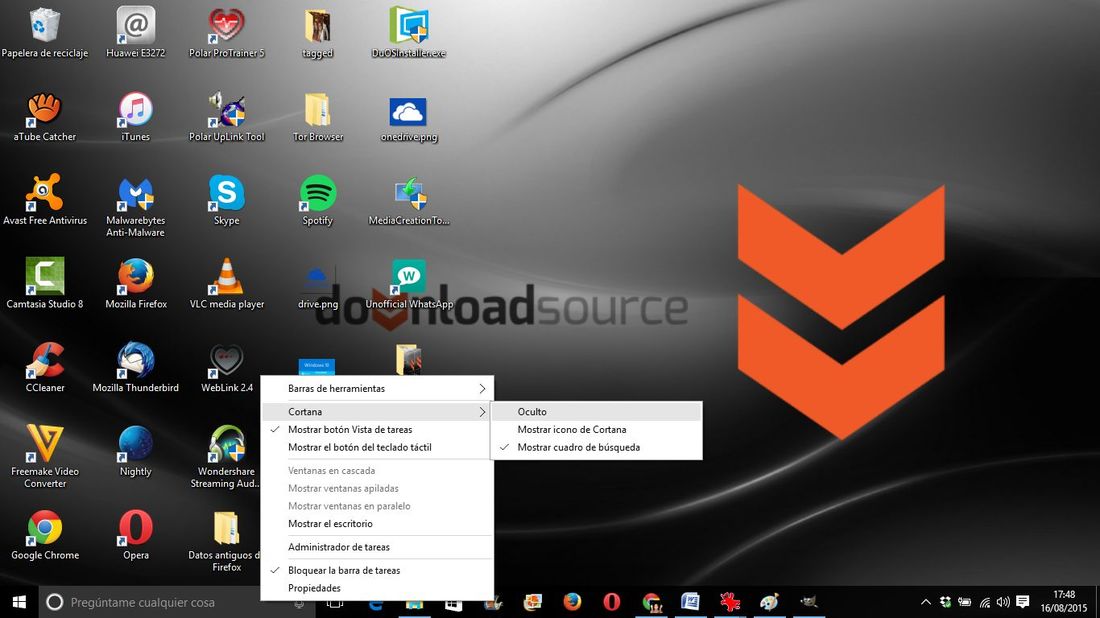Select the Avast Free Antivirus shortcut
1100x618 pixels.
click(x=44, y=200)
